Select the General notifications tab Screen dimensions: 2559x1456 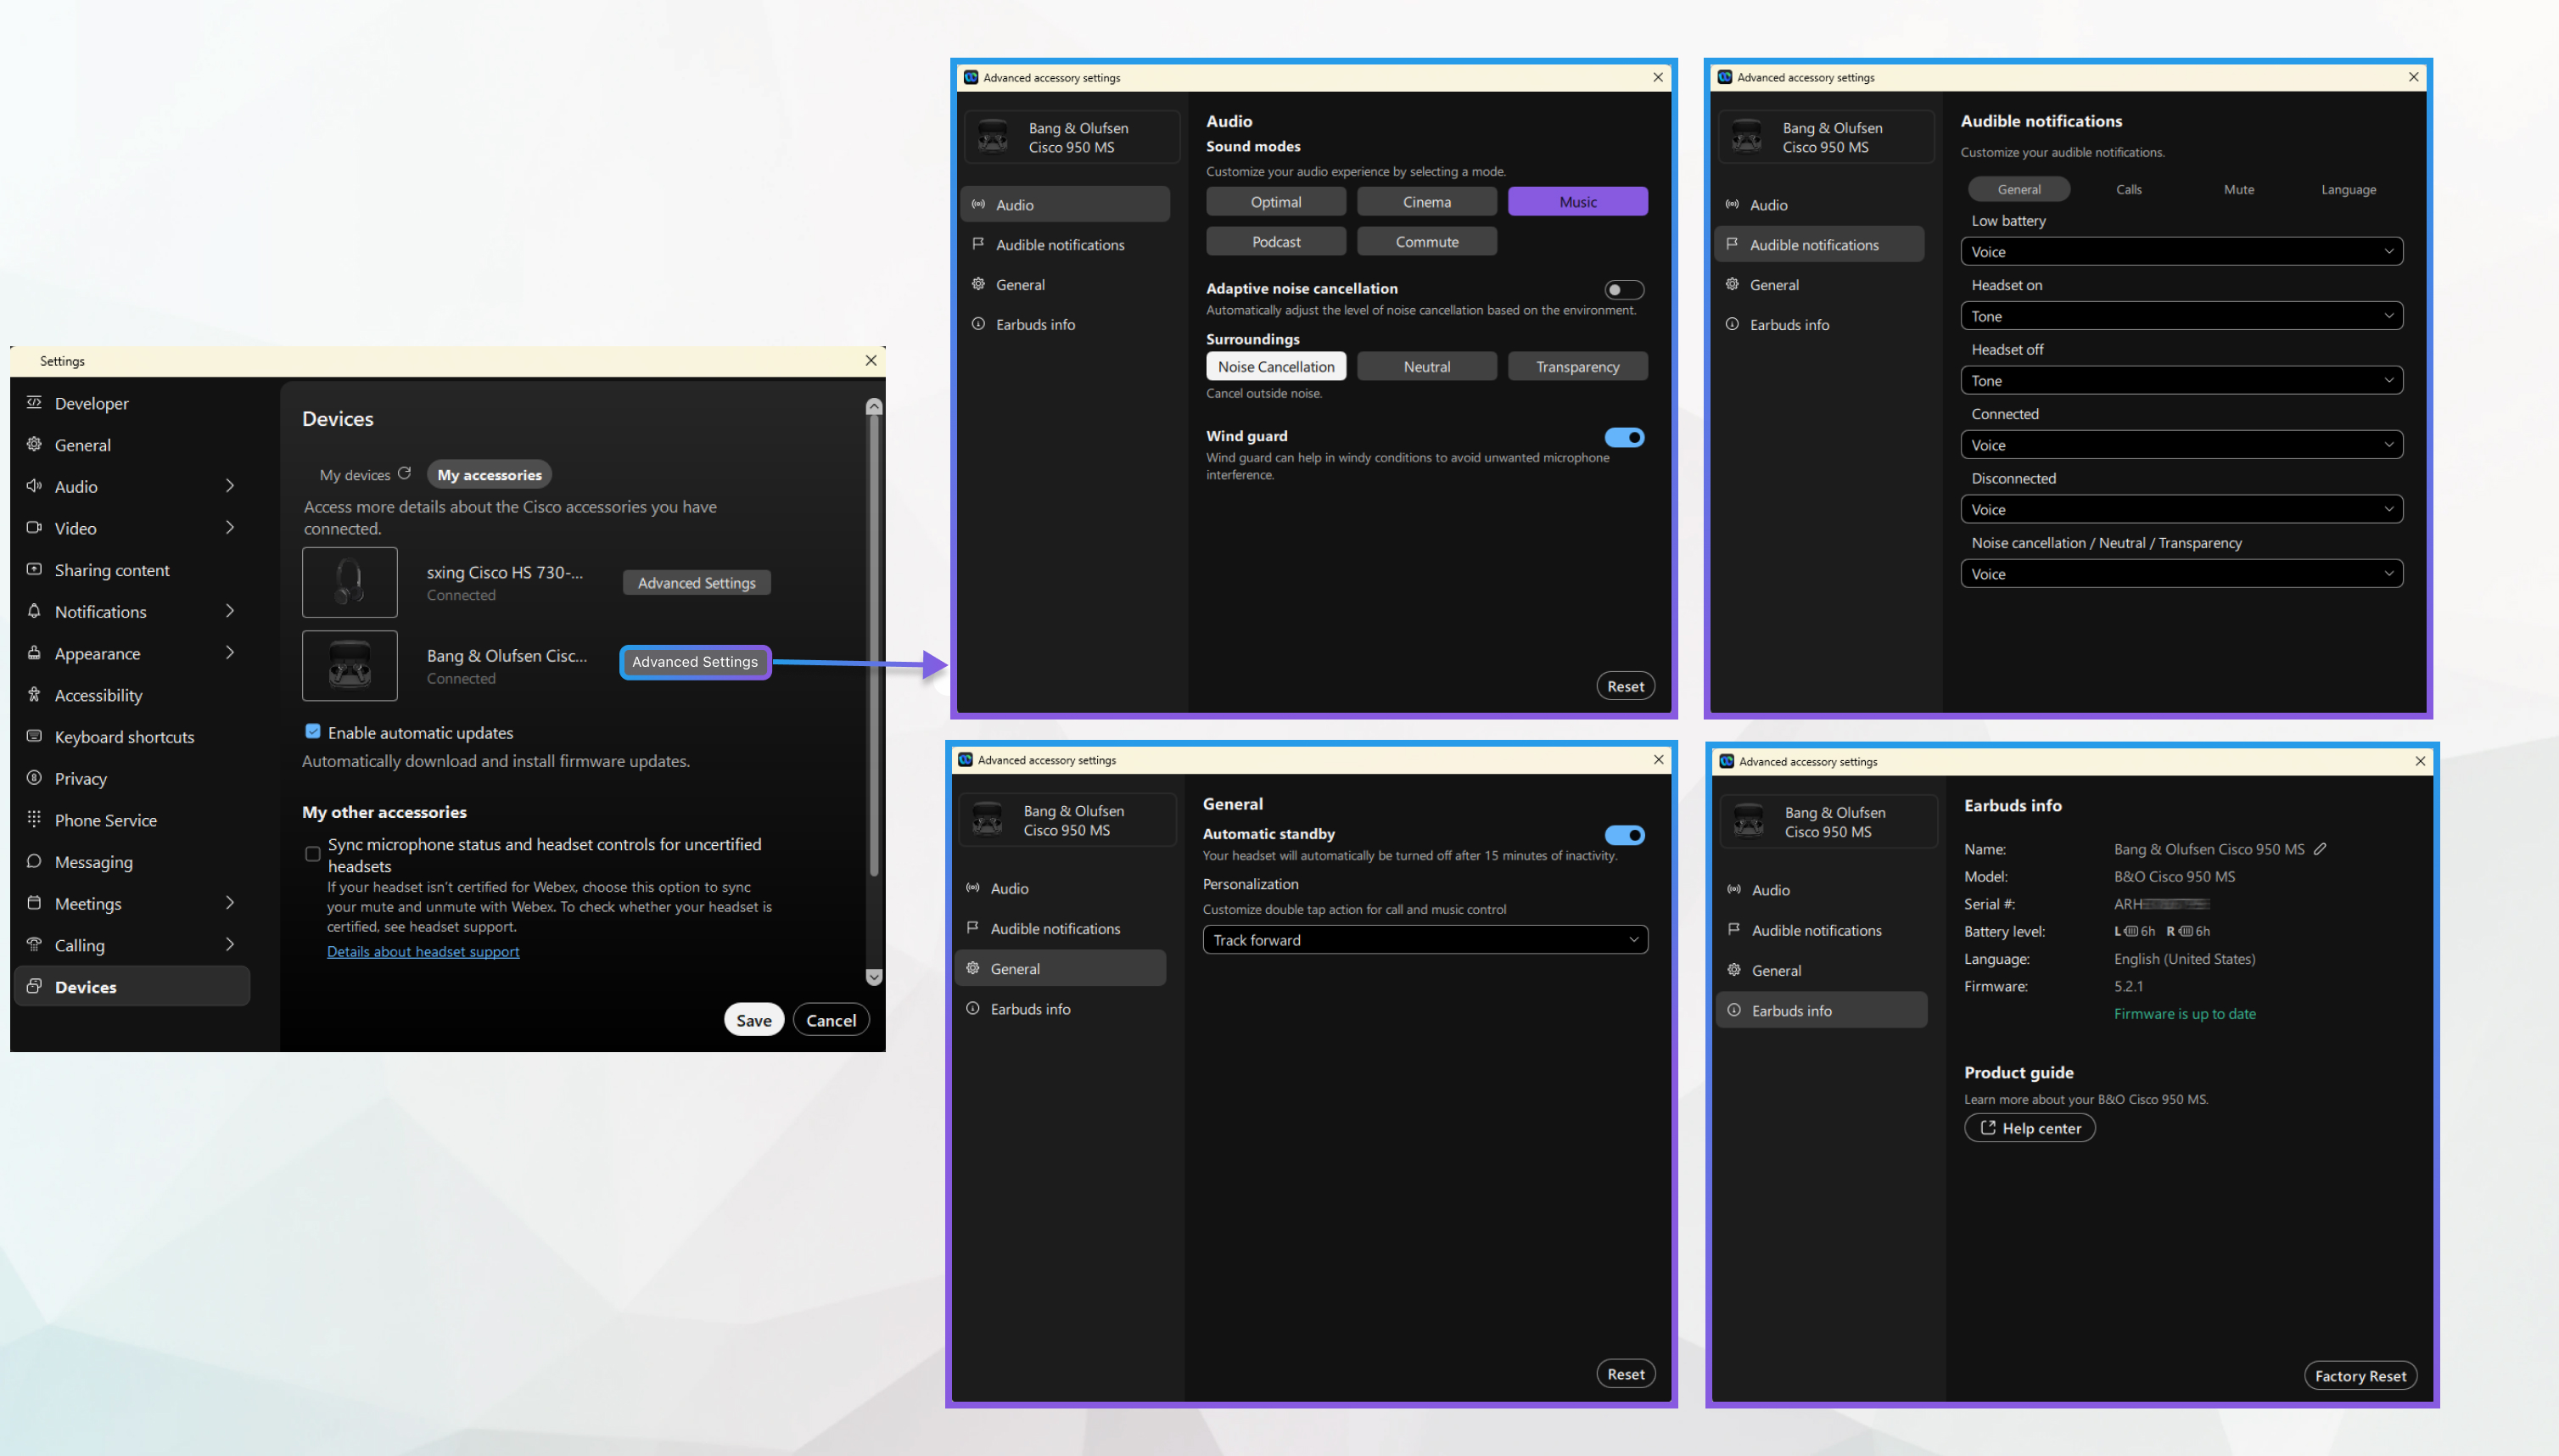pos(2019,189)
